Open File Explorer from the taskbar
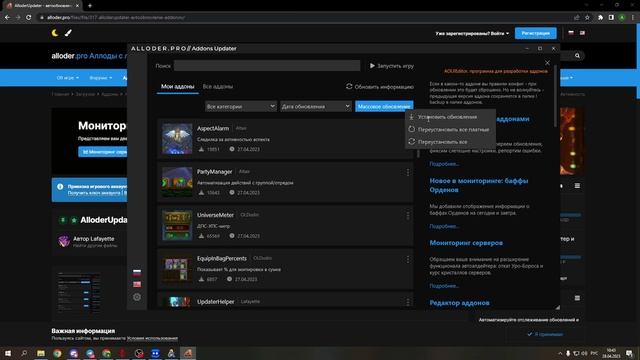The height and width of the screenshot is (360, 640). [41, 353]
